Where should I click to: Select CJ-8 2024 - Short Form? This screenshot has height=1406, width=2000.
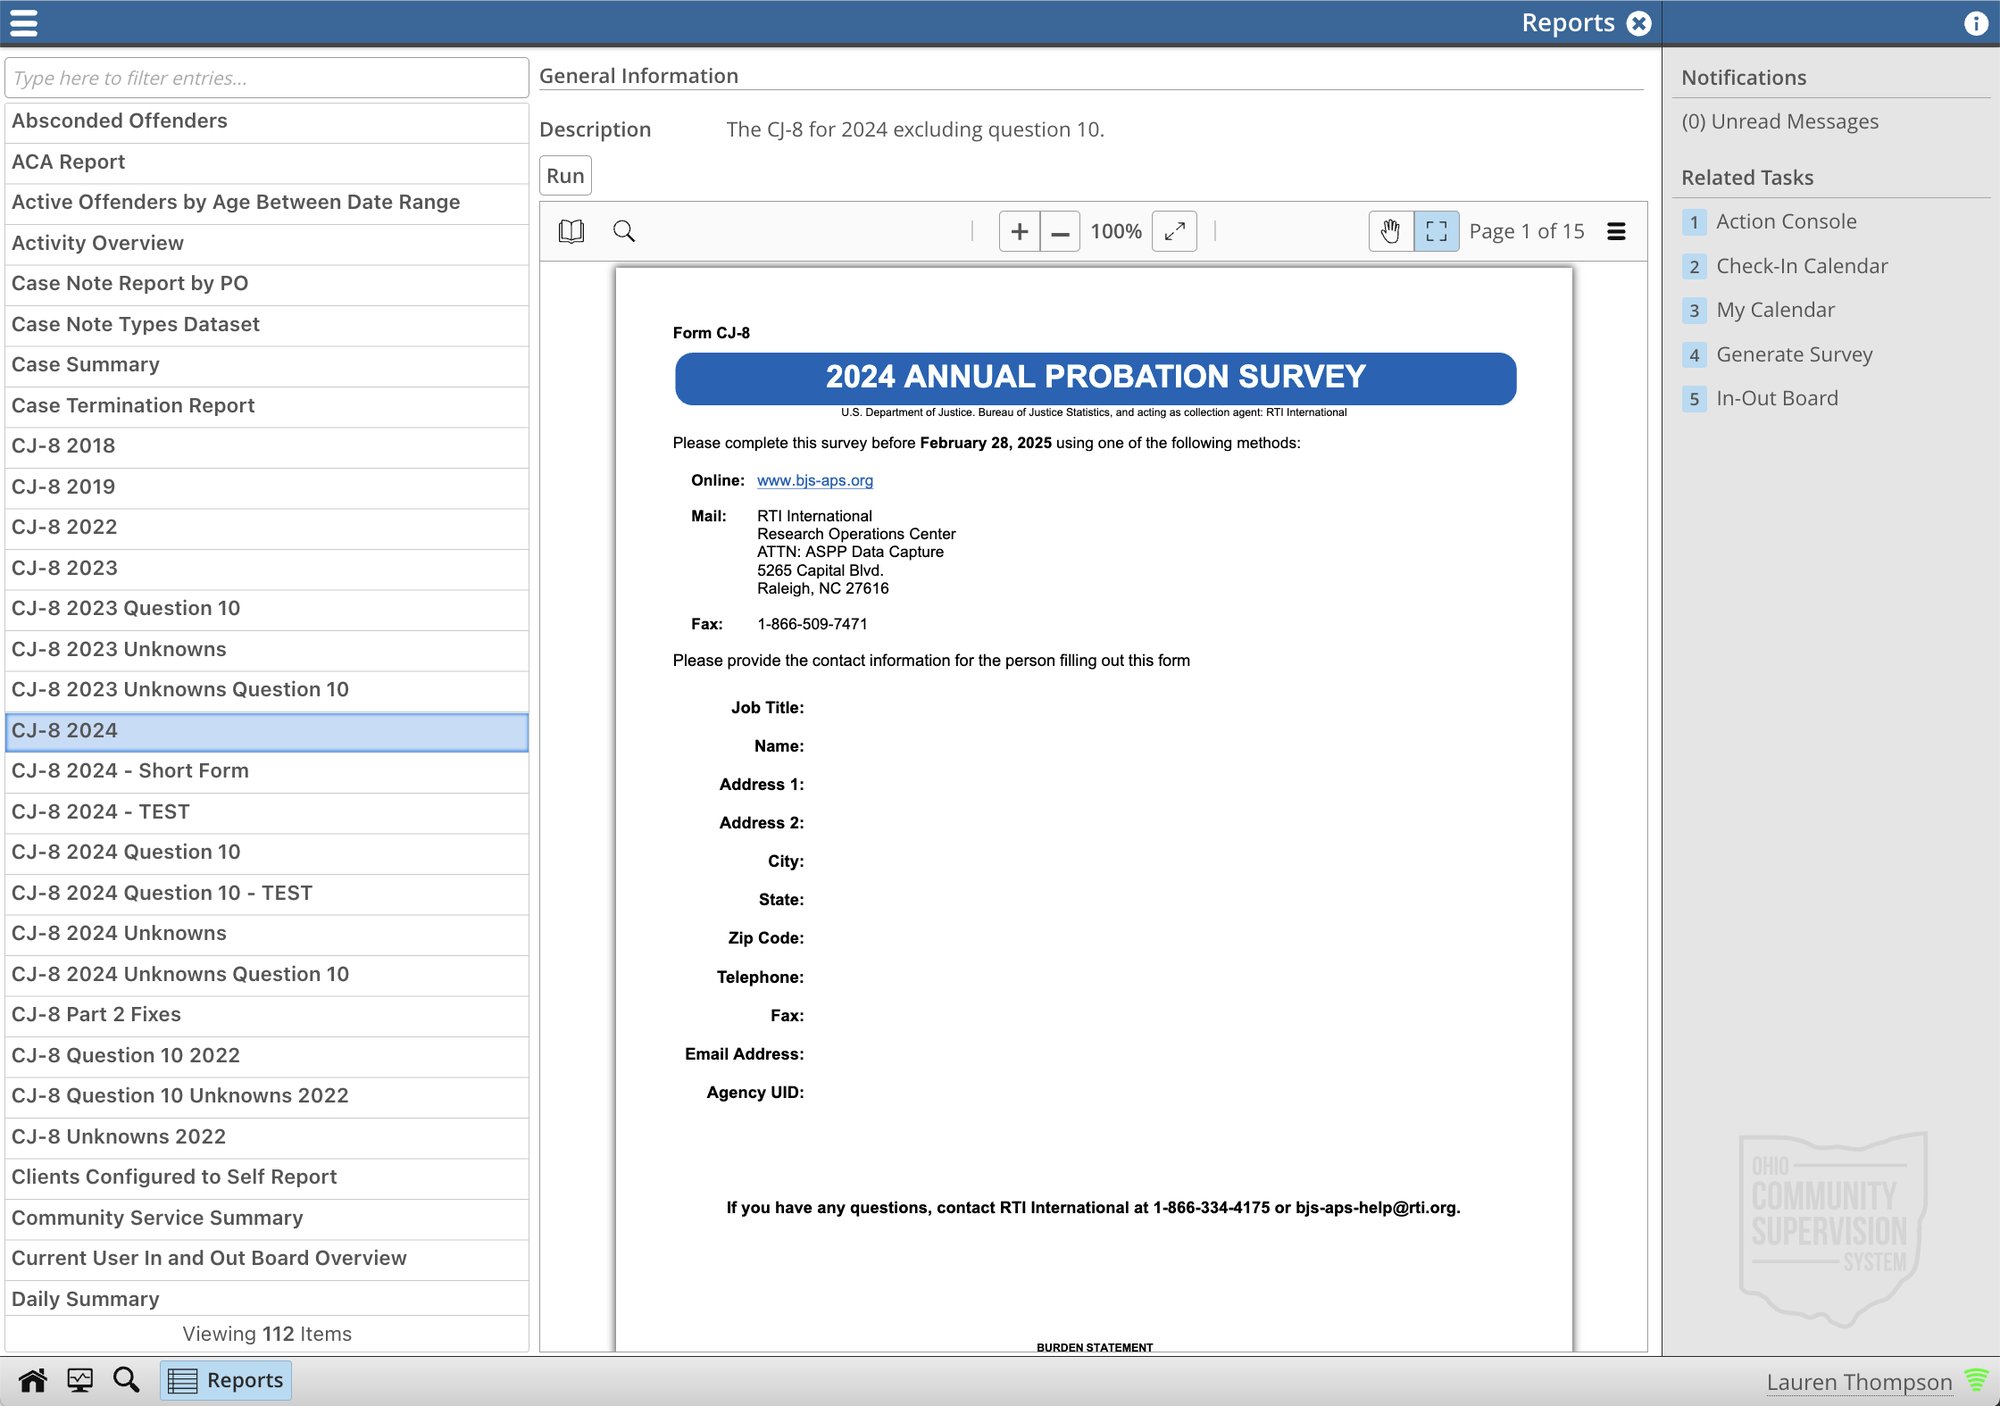pos(267,771)
